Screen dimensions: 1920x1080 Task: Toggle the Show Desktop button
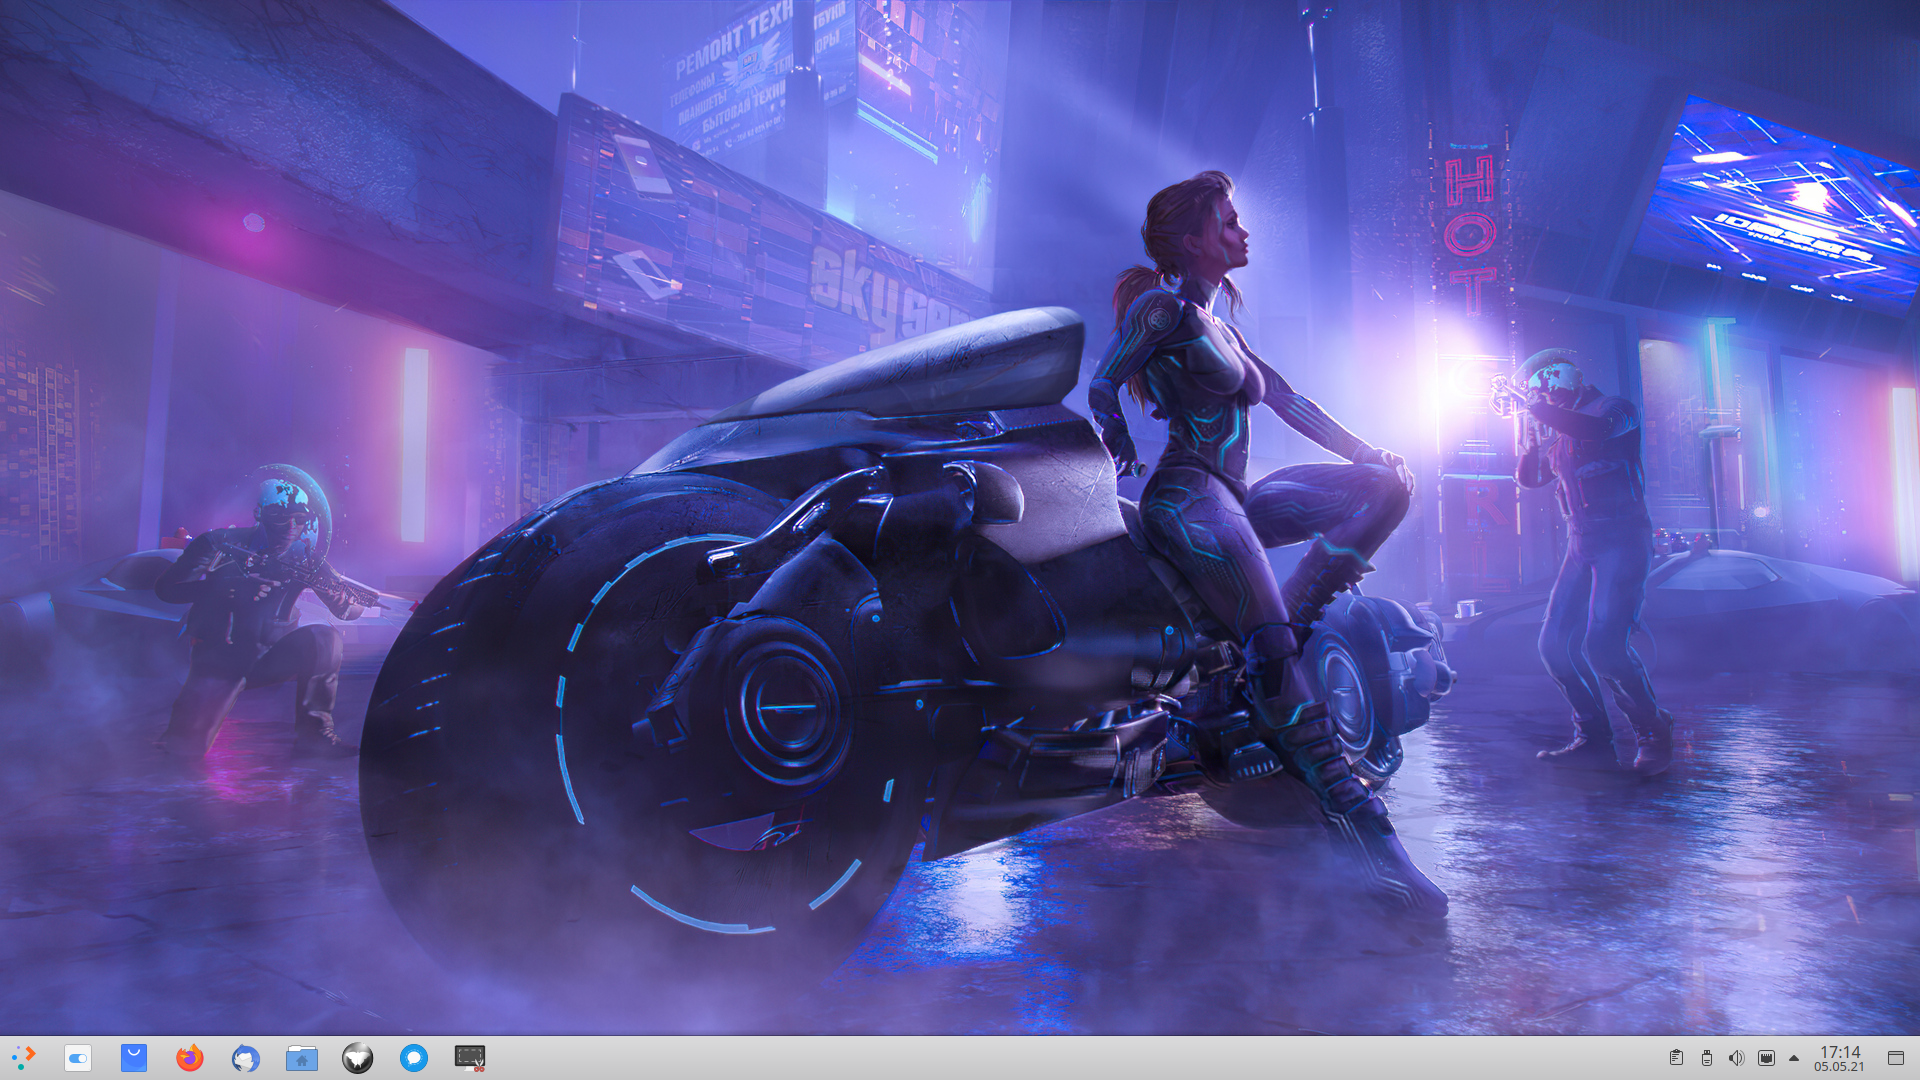[1895, 1058]
